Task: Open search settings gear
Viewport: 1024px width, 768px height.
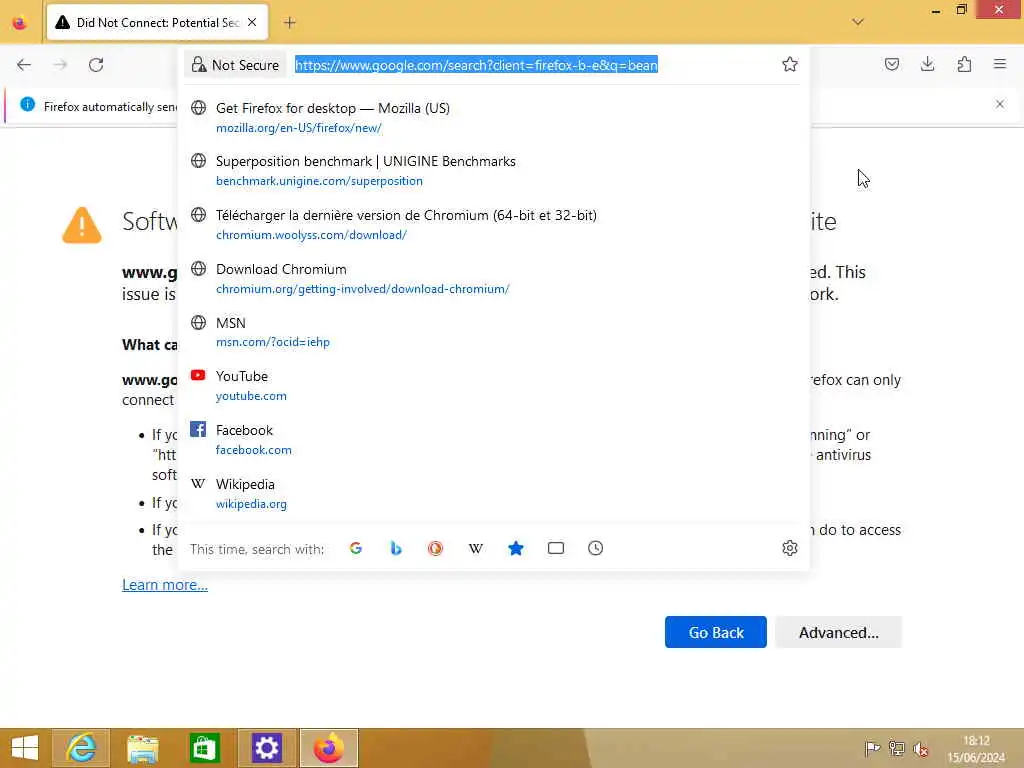Action: click(x=790, y=549)
